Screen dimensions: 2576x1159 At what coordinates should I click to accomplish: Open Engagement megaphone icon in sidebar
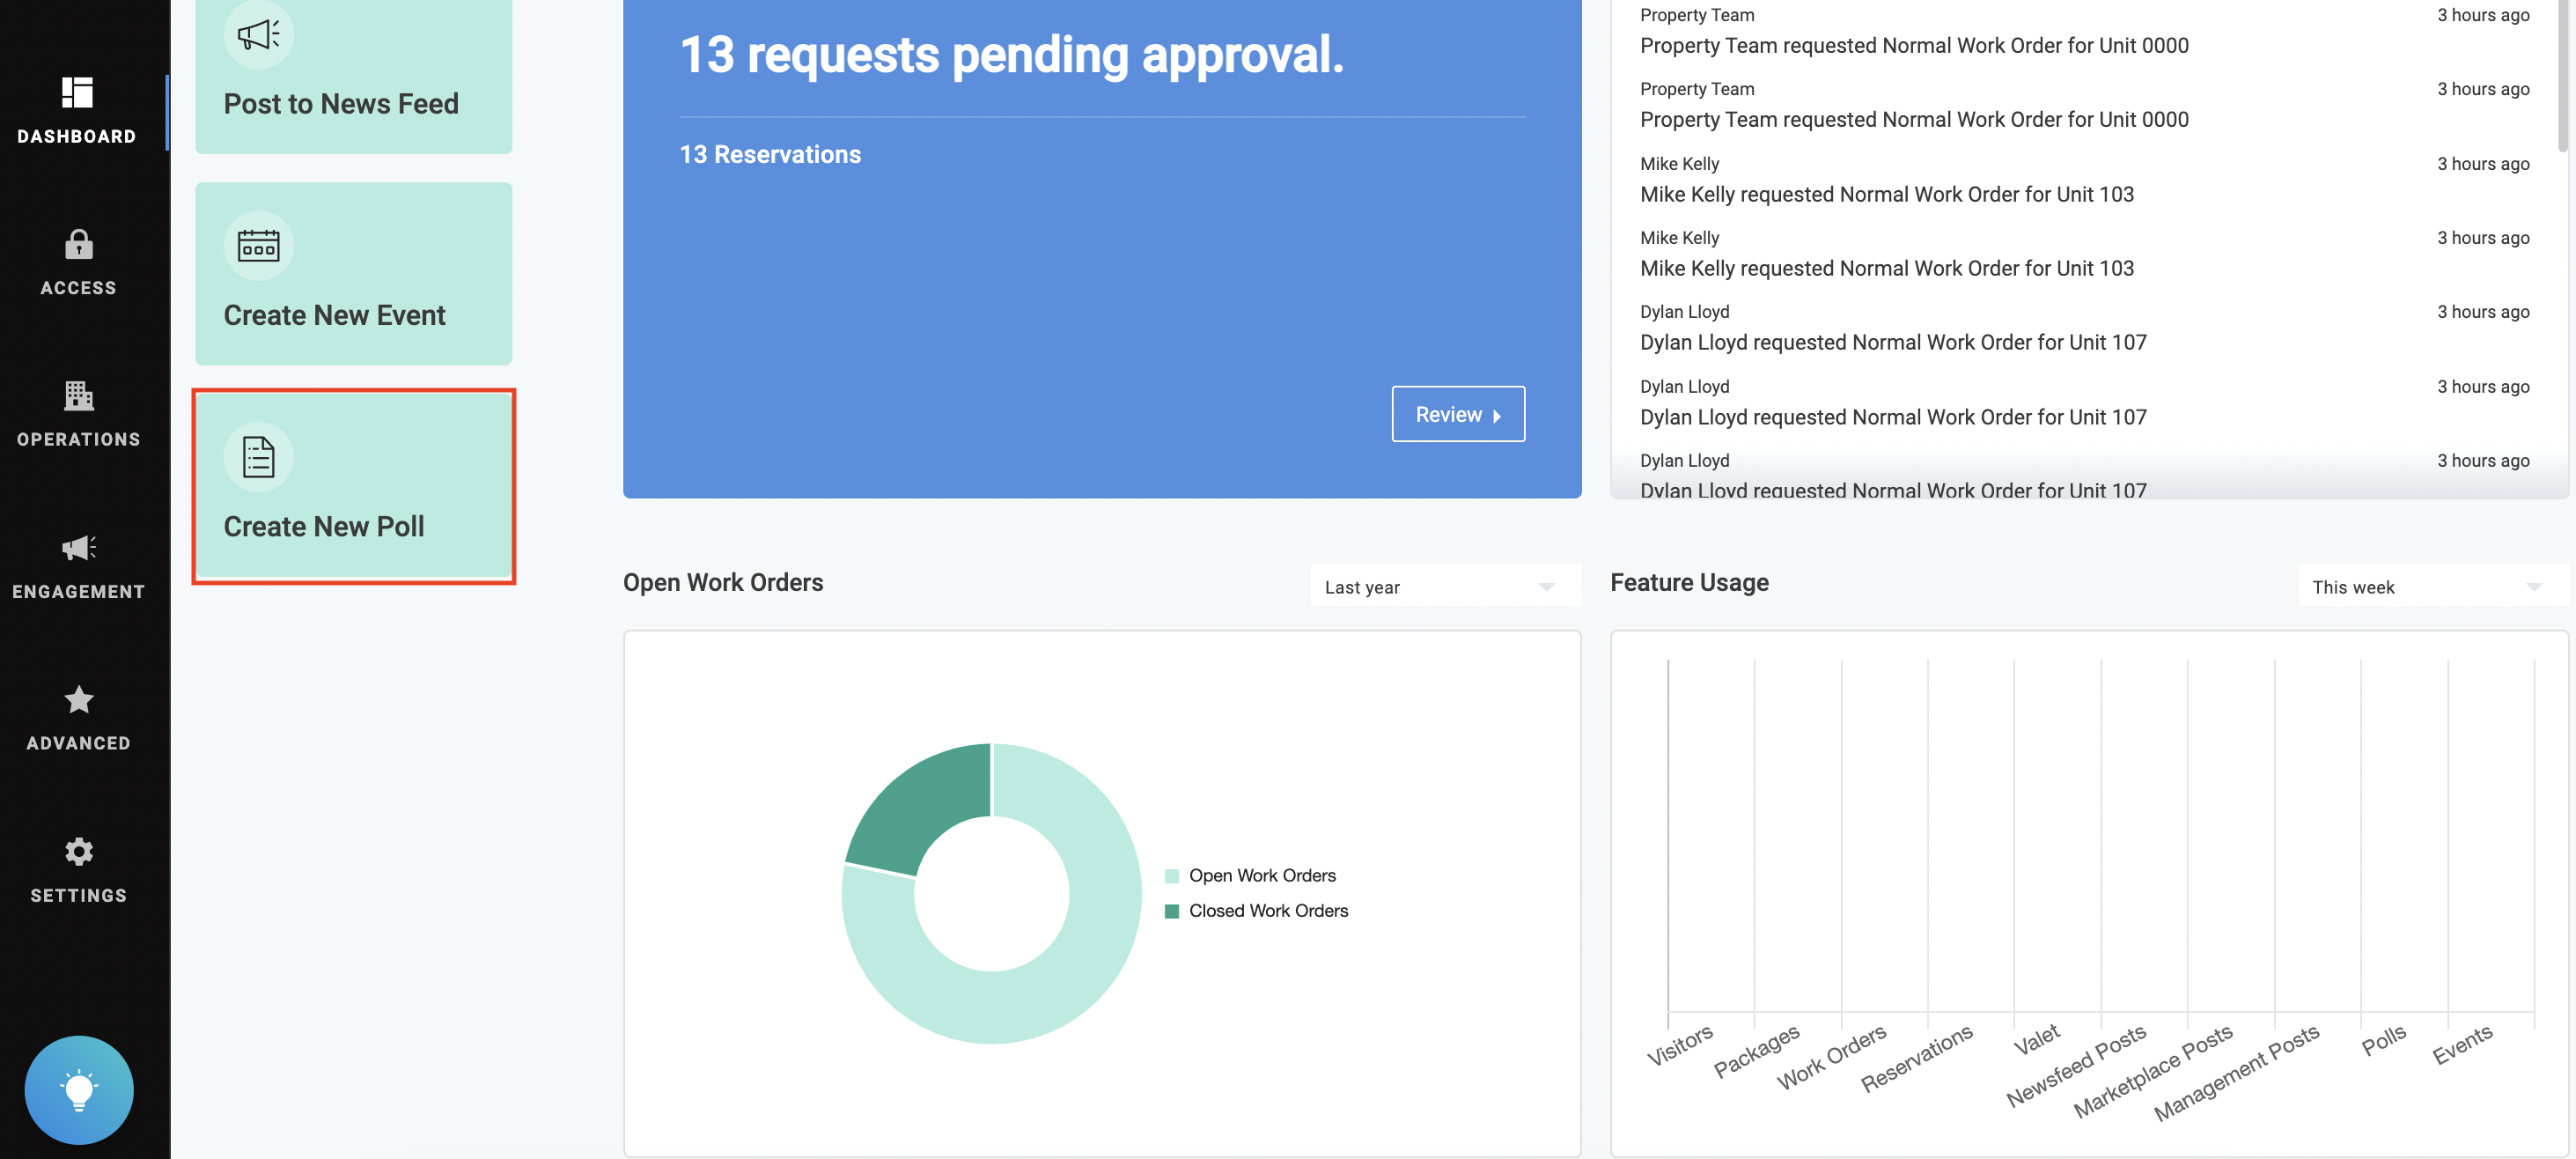(x=78, y=548)
